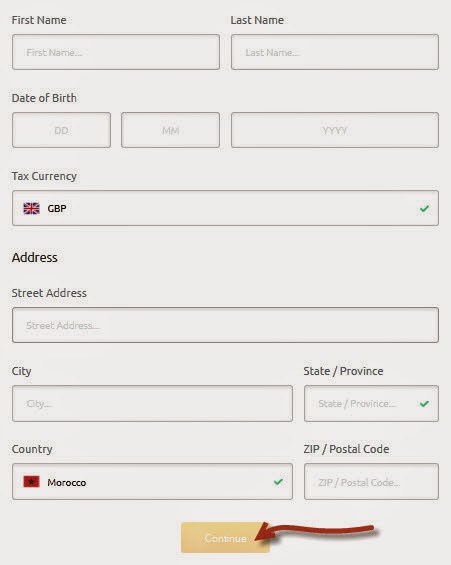The image size is (451, 565).
Task: Click the Continue button
Action: (x=226, y=538)
